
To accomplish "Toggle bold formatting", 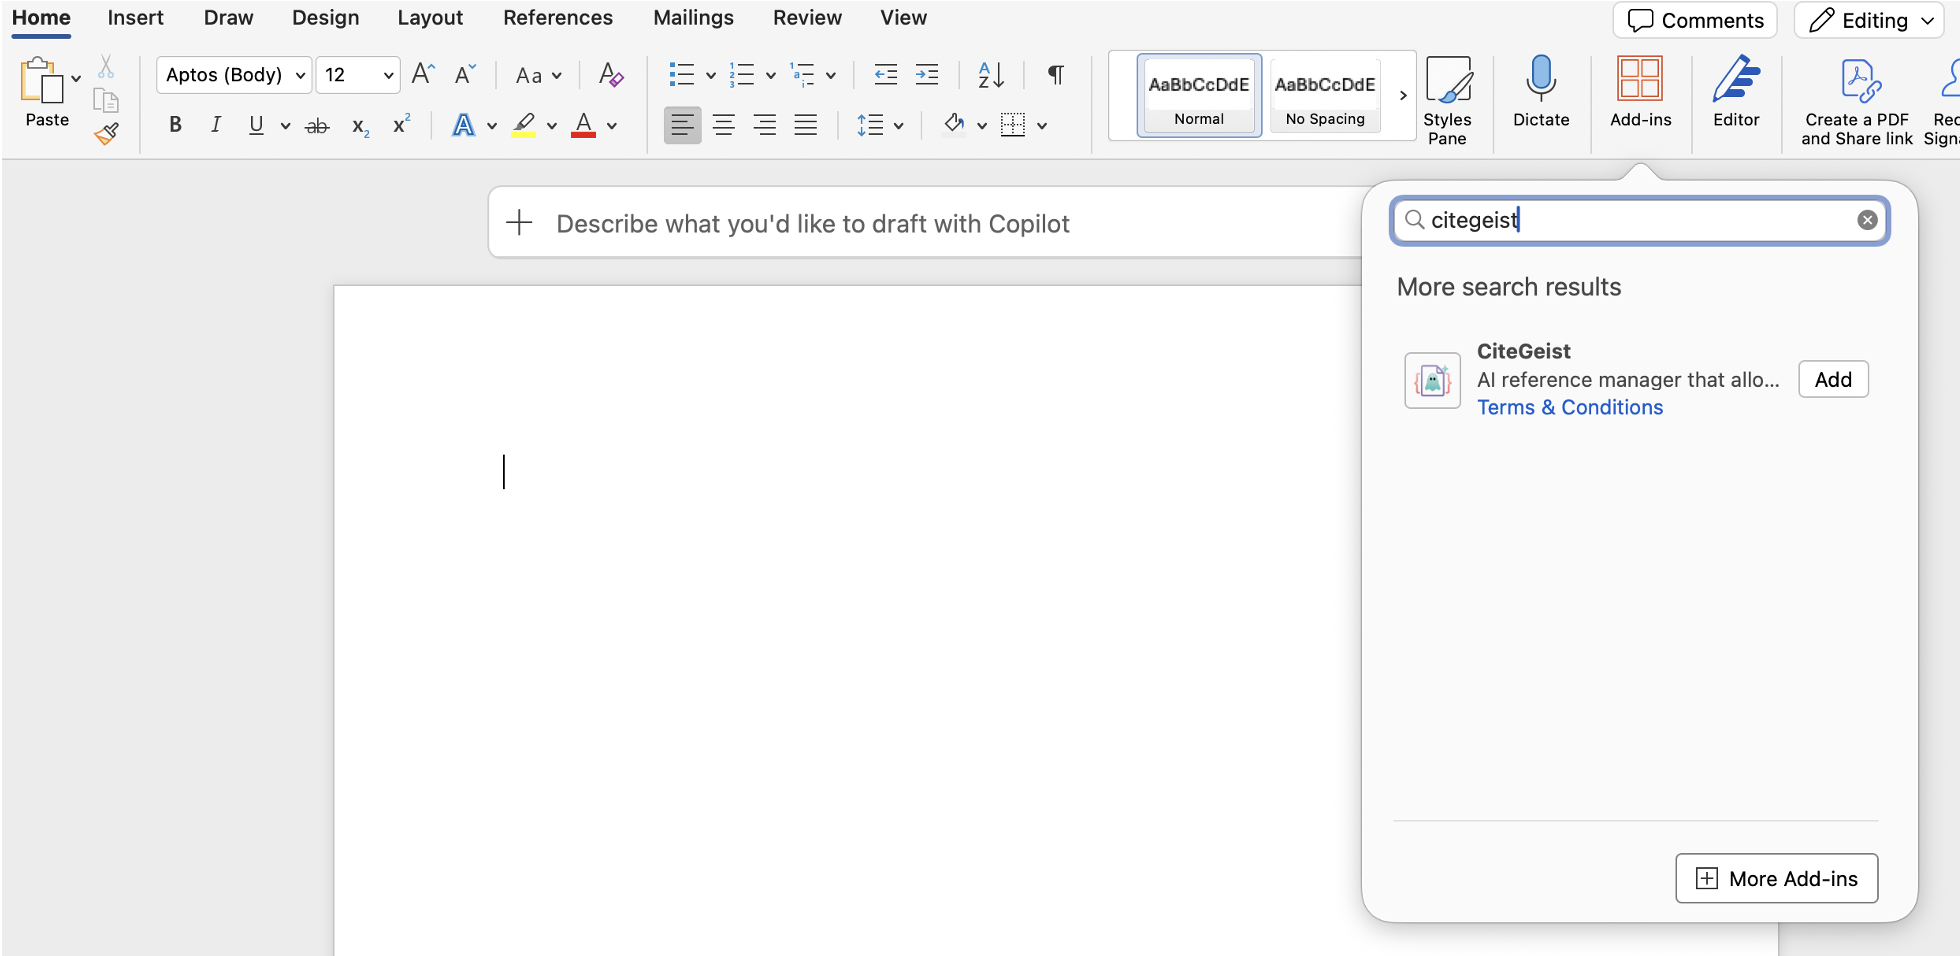I will coord(175,125).
